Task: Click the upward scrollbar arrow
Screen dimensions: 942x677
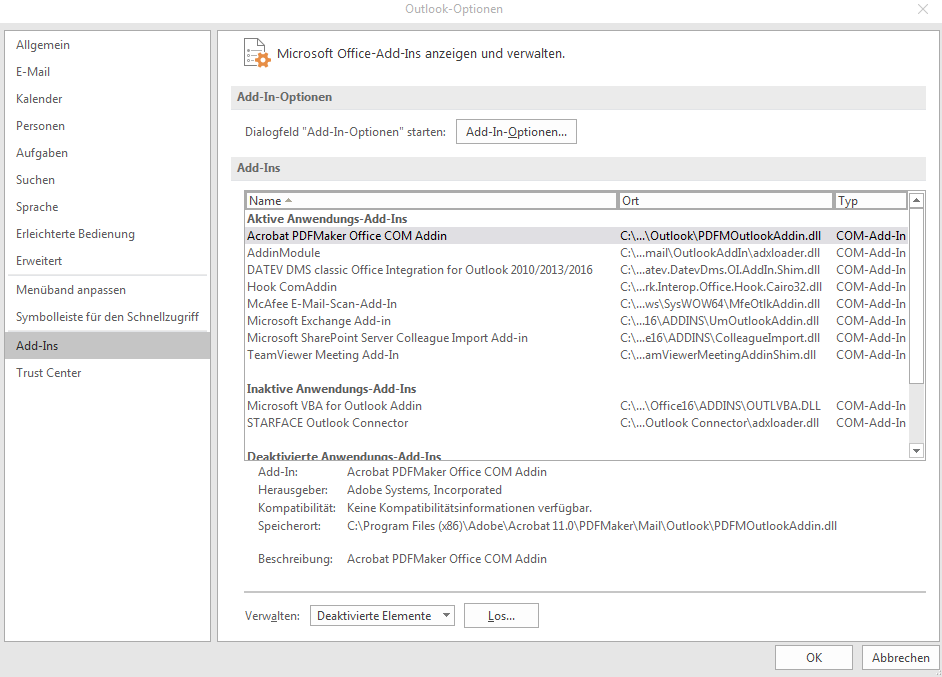Action: point(916,199)
